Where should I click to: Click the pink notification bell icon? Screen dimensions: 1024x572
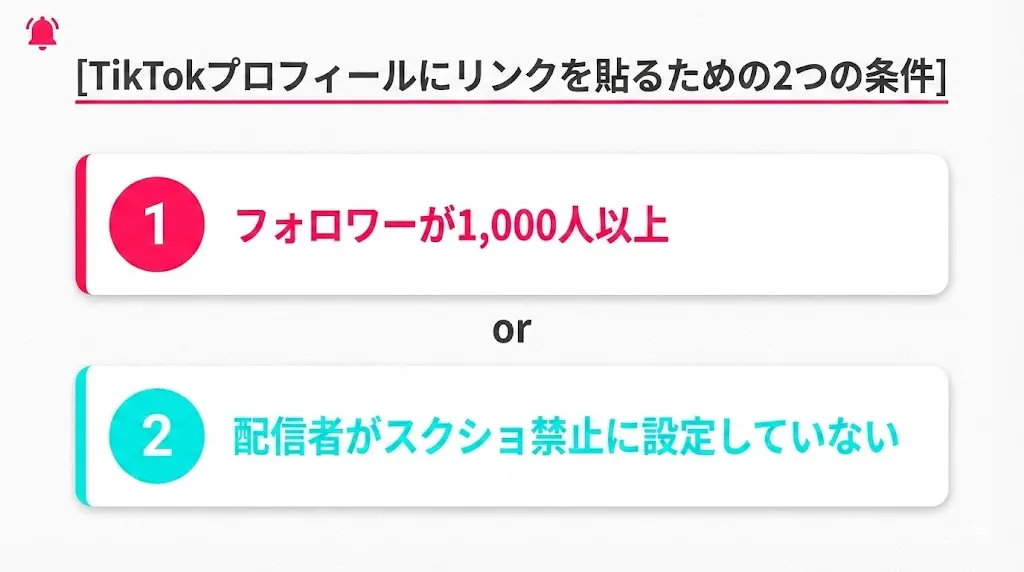click(41, 33)
